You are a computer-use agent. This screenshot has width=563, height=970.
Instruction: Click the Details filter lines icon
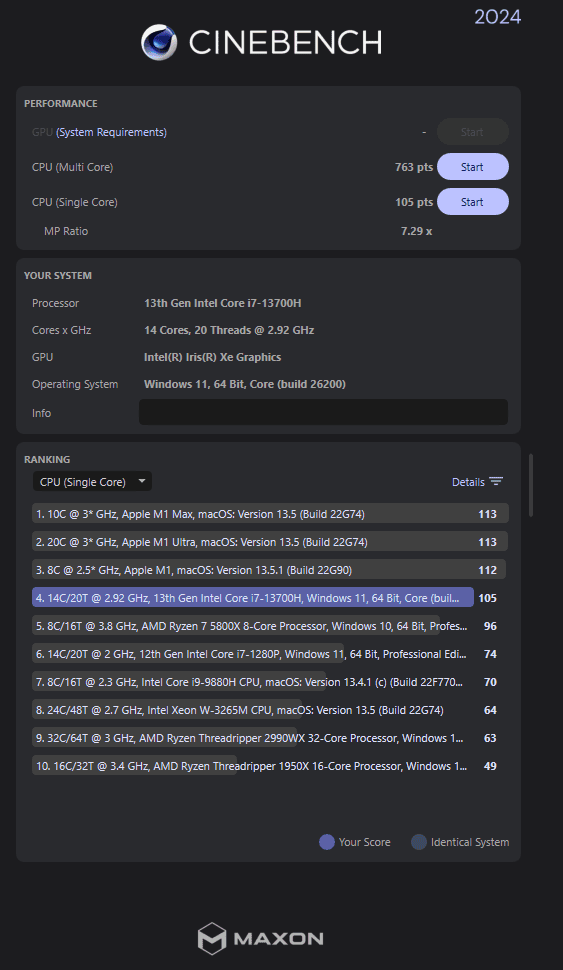pos(496,481)
